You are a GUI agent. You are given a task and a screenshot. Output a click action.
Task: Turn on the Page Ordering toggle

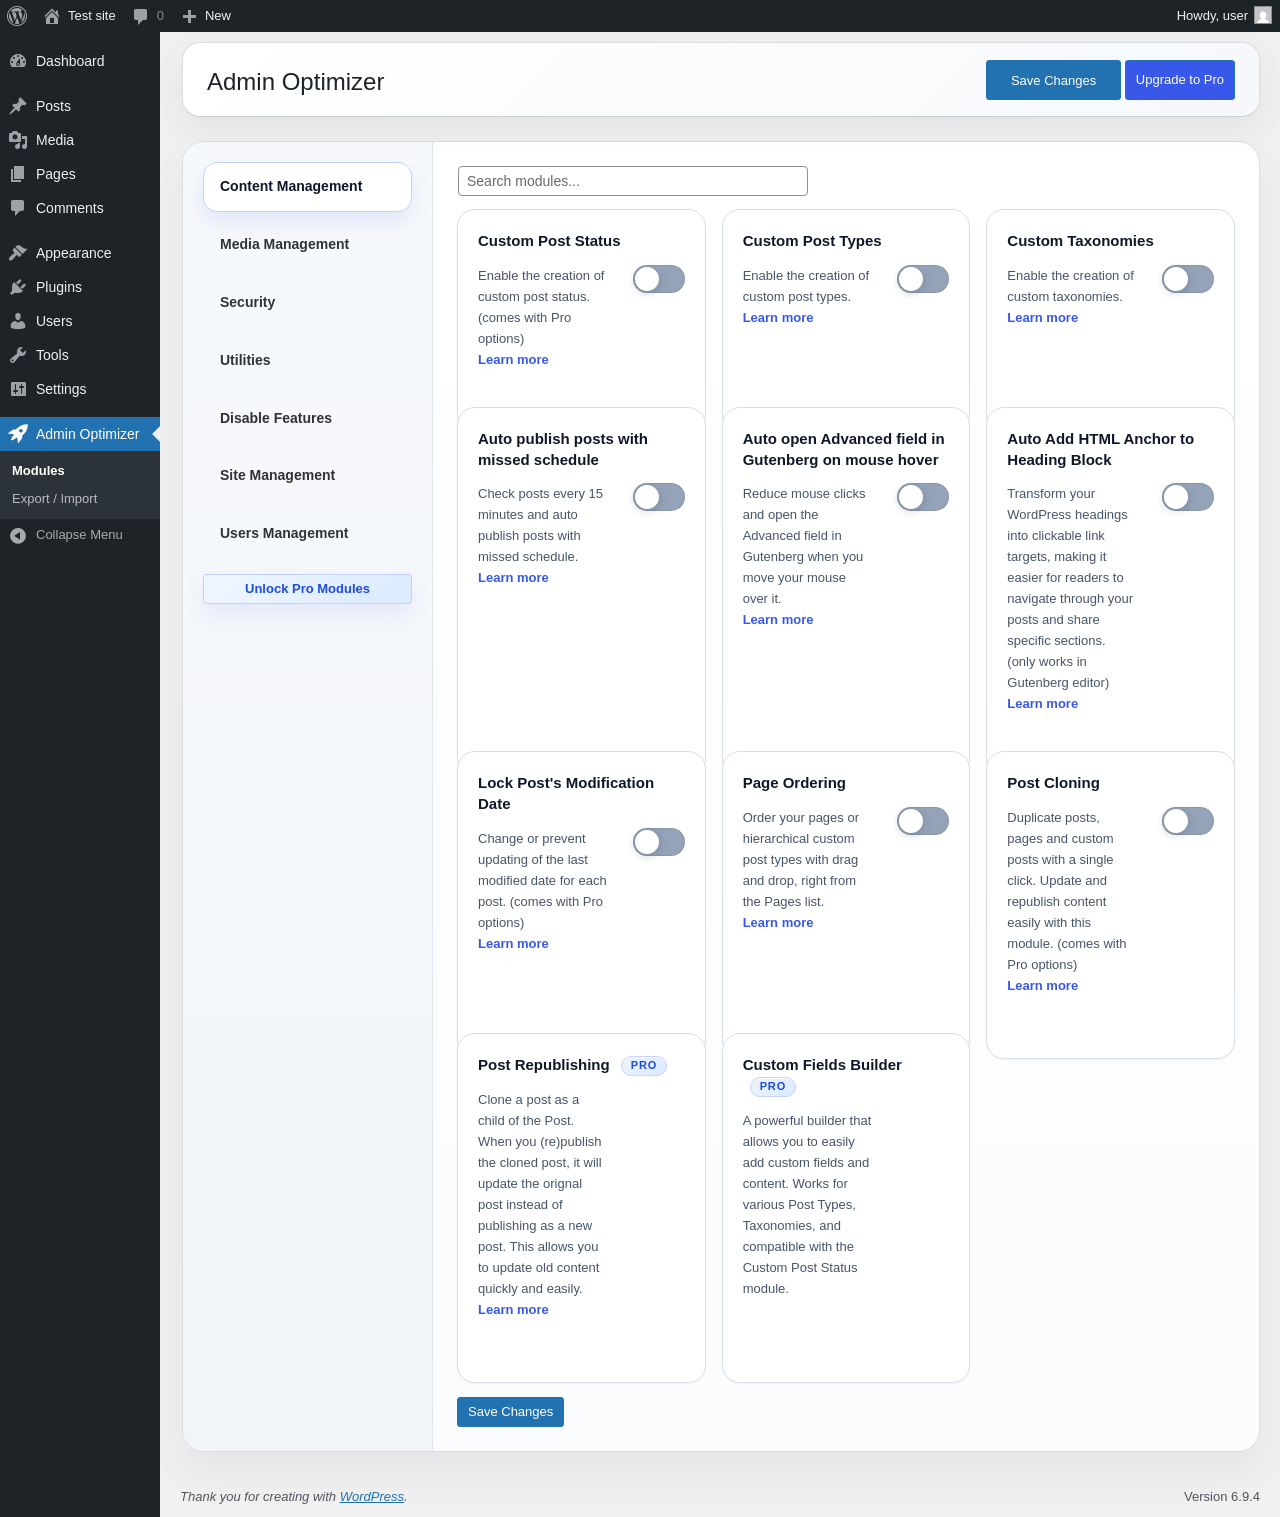coord(922,821)
